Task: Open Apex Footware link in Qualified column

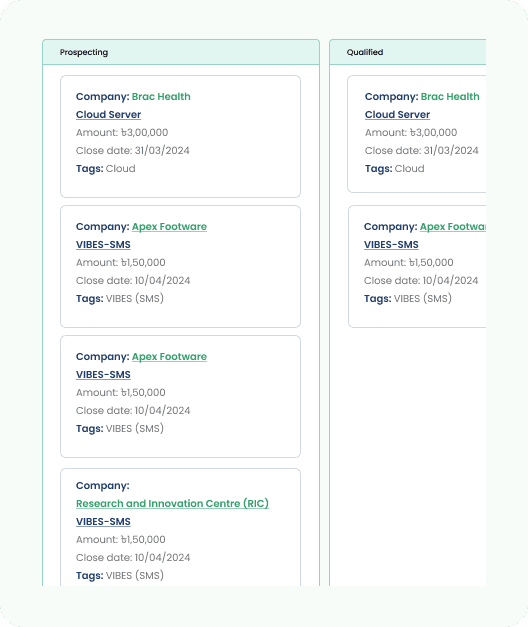Action: 453,226
